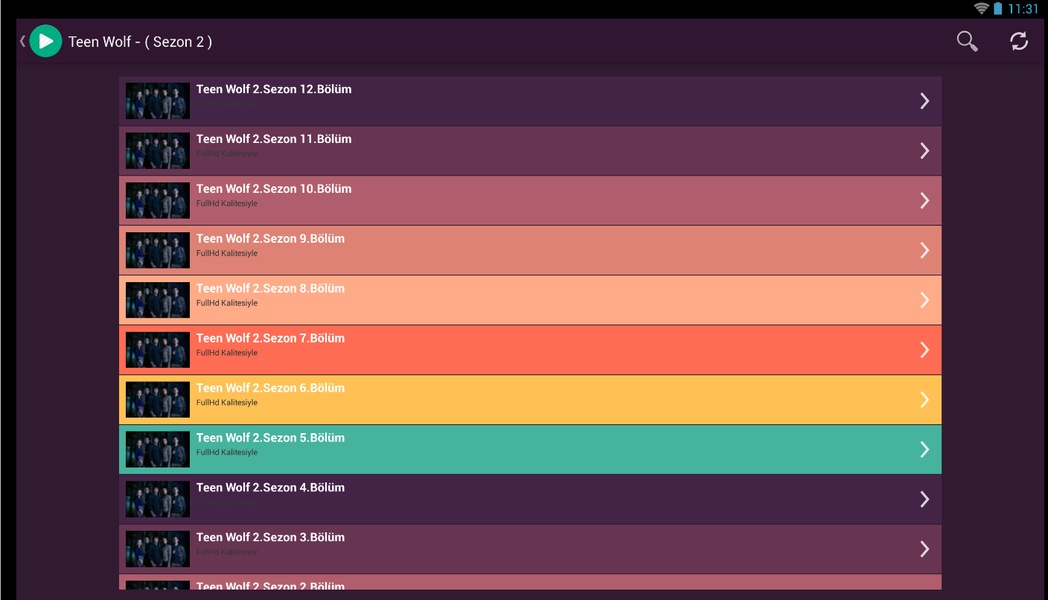Open chevron for 2.Sezon 3.Bölüm
Viewport: 1048px width, 600px height.
924,549
